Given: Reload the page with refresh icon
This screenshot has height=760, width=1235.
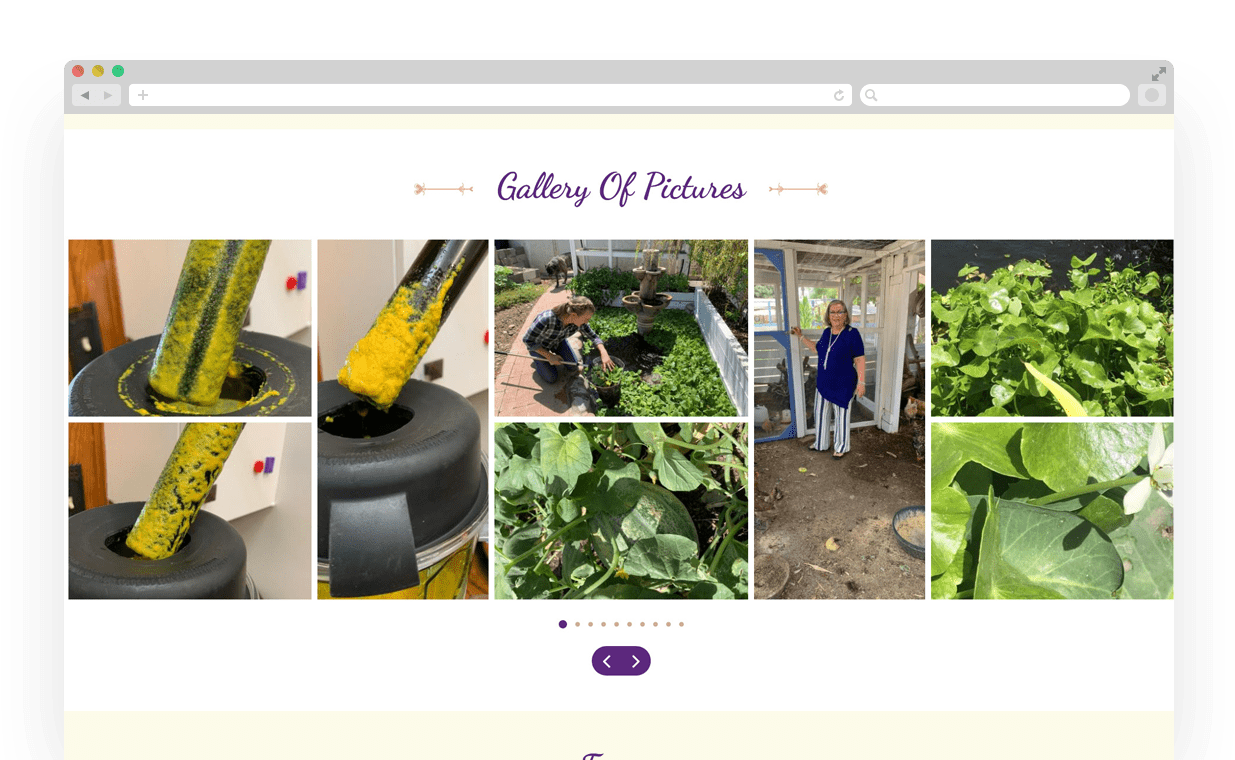Looking at the screenshot, I should point(839,95).
